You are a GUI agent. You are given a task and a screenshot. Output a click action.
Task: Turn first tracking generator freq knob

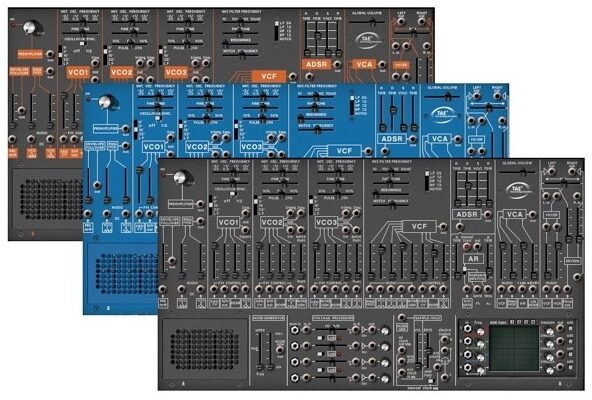point(480,332)
